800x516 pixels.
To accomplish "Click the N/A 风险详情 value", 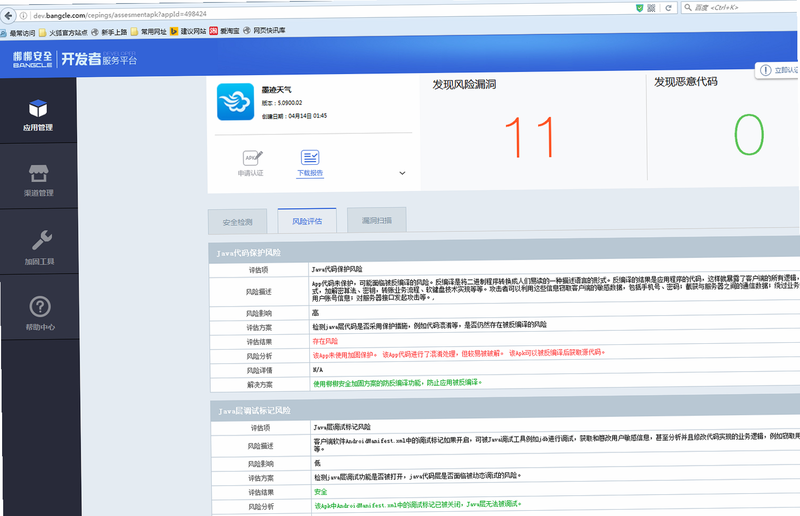I will tap(318, 370).
